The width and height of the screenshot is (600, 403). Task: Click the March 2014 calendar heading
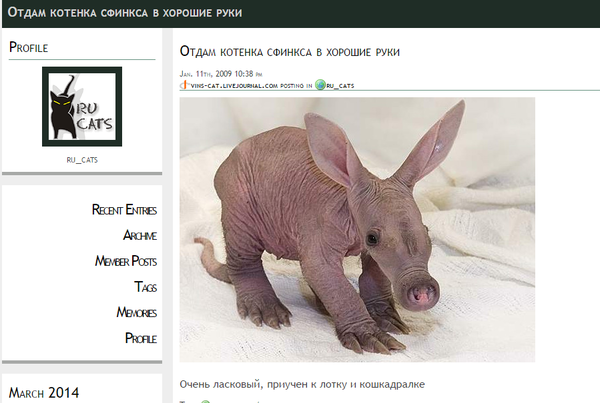(44, 392)
